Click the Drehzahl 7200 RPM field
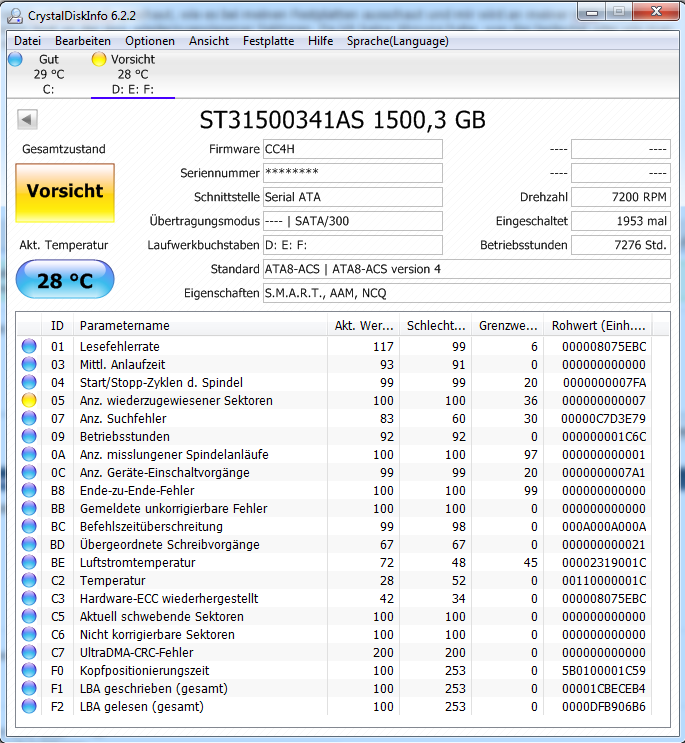This screenshot has height=743, width=685. click(621, 197)
